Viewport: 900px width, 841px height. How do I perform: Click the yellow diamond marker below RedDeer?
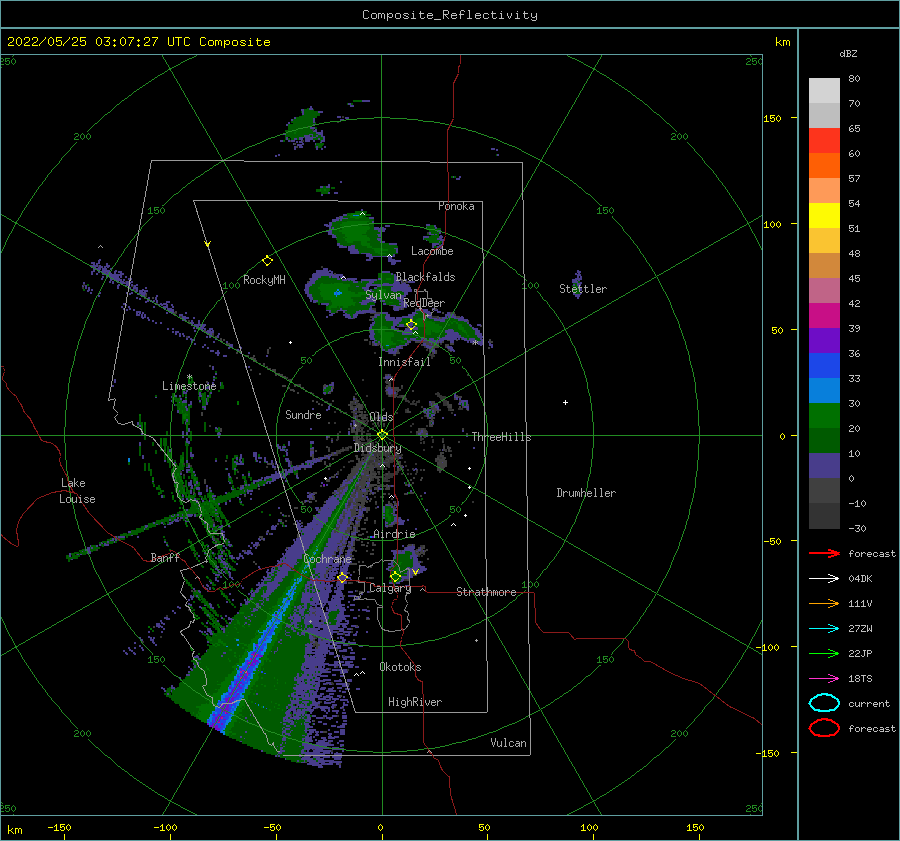411,325
